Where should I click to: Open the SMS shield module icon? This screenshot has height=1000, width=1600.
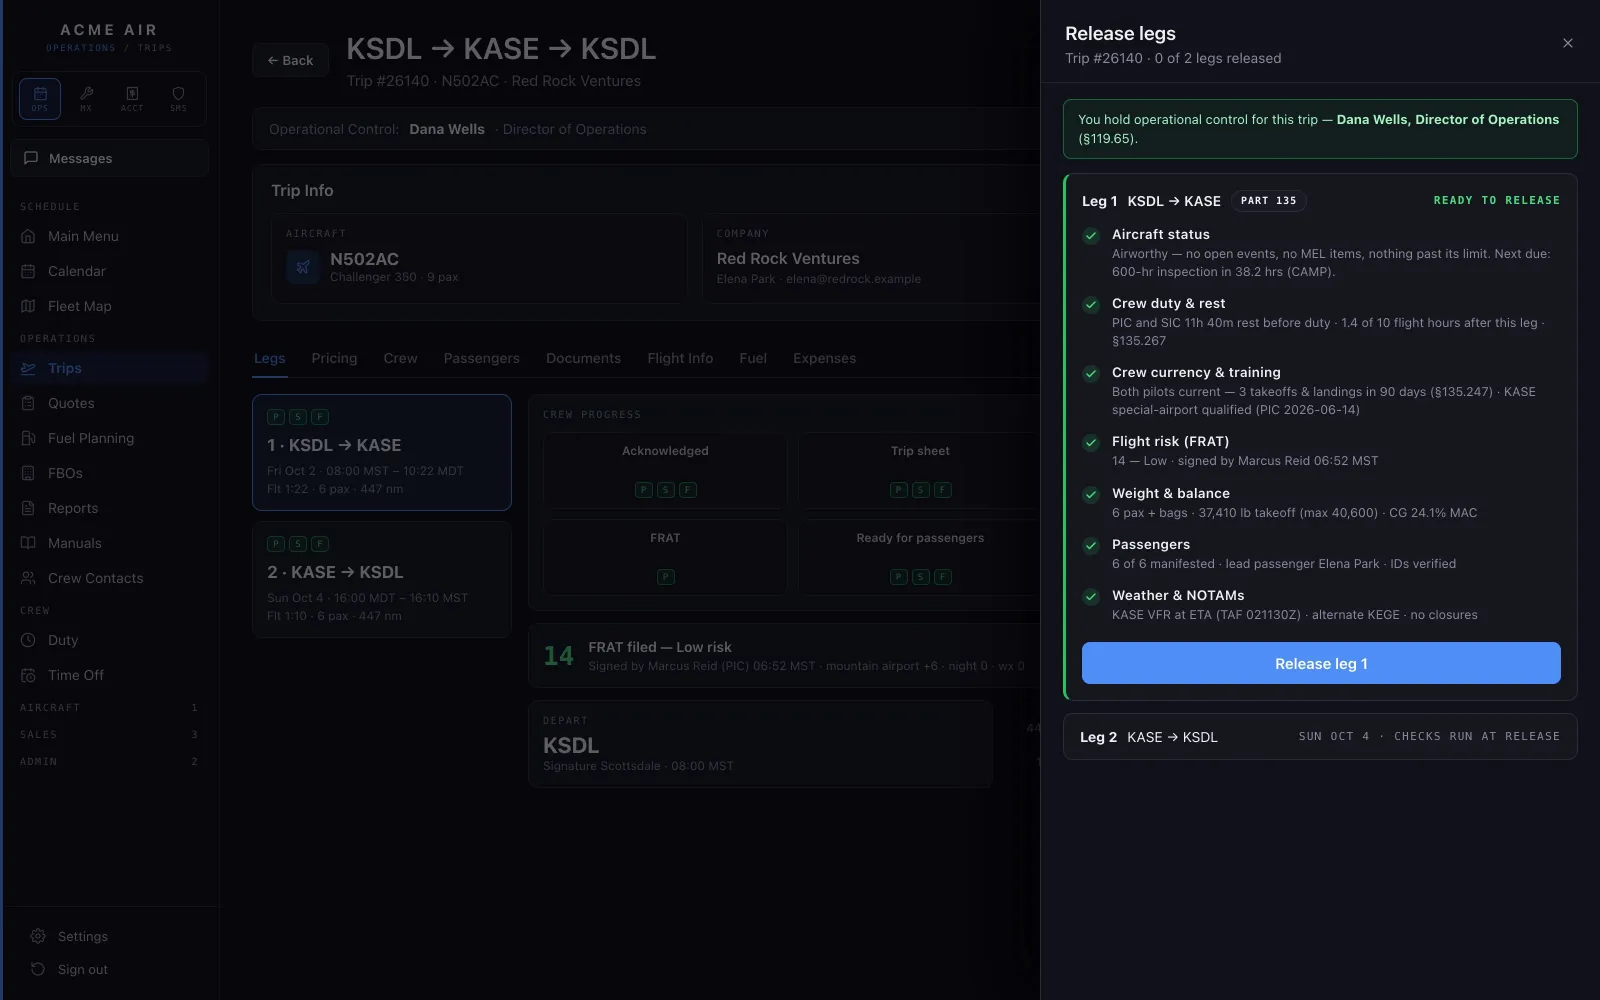tap(178, 99)
